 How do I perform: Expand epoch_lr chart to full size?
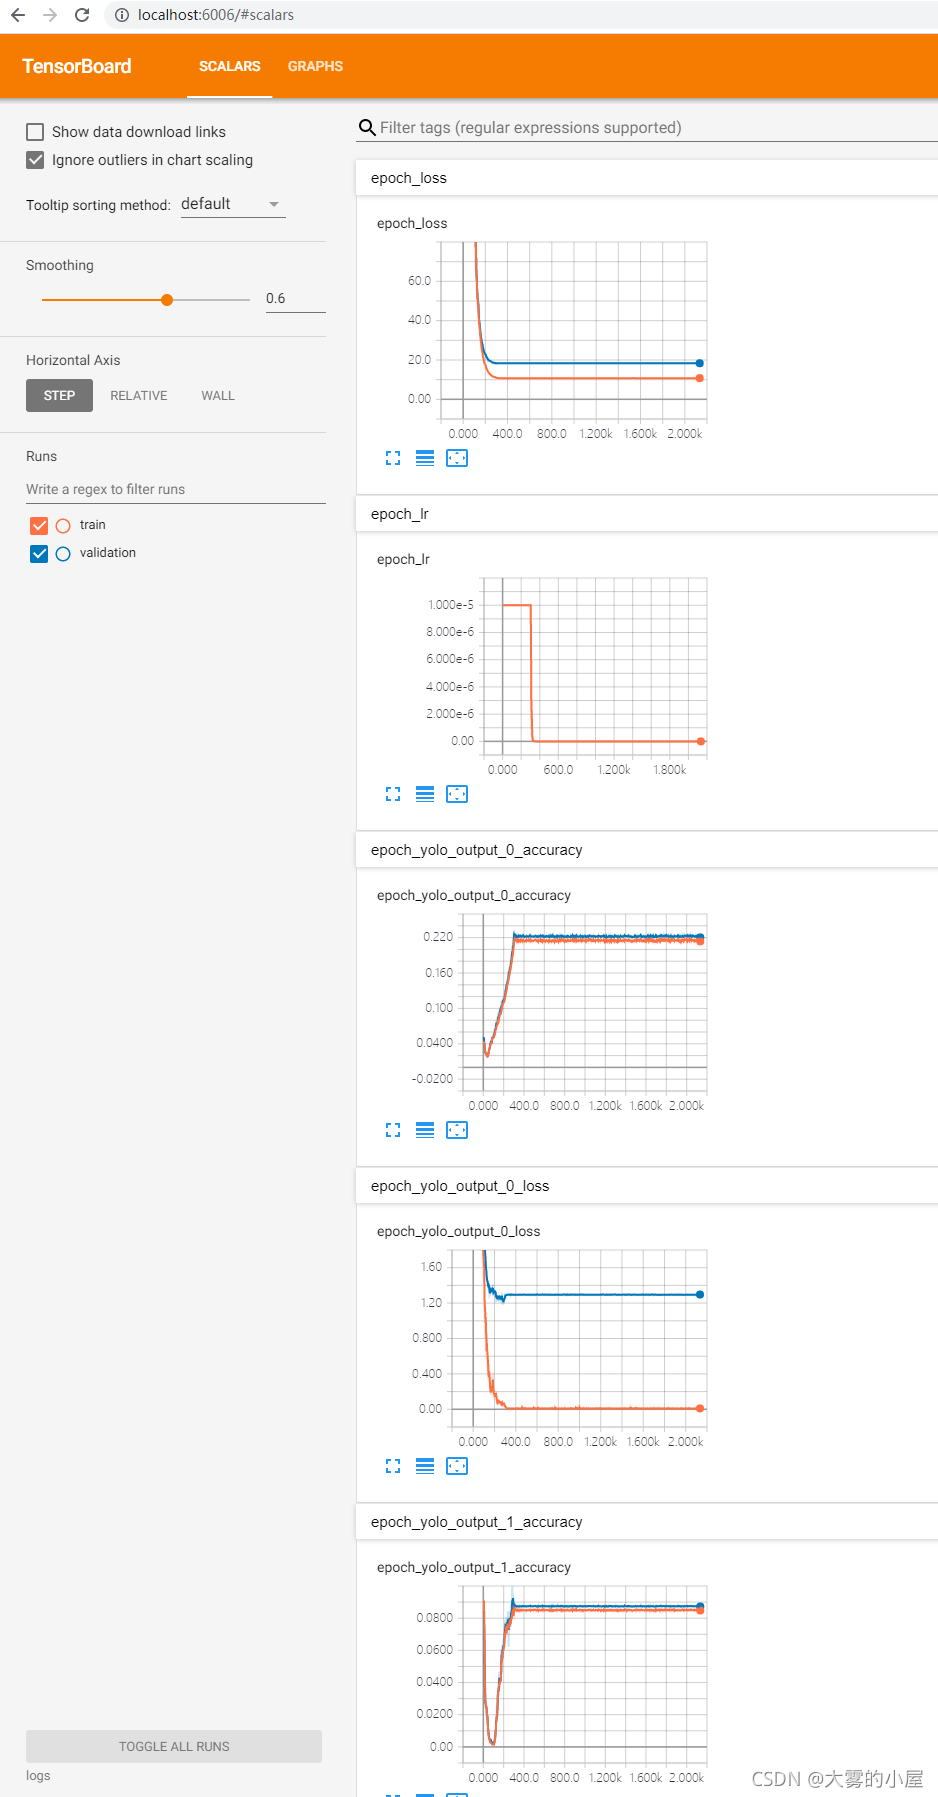[393, 794]
